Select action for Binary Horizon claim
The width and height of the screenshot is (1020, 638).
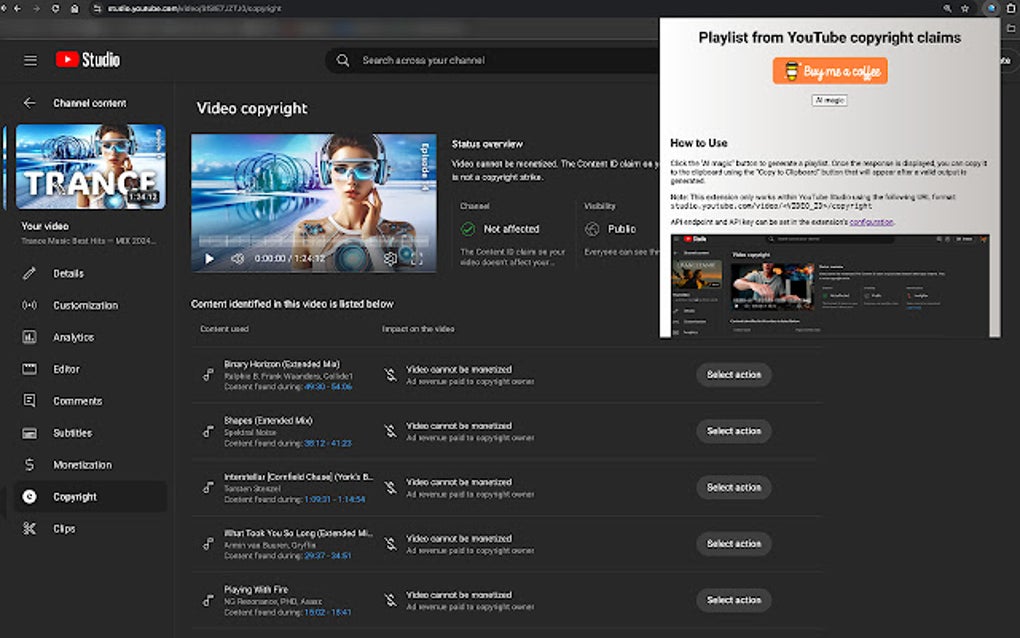pos(734,375)
